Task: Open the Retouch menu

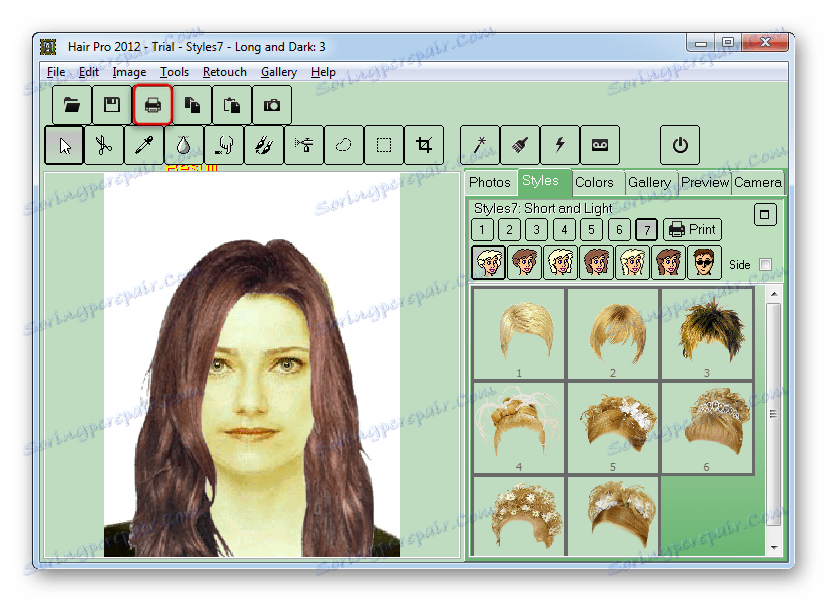Action: tap(224, 72)
